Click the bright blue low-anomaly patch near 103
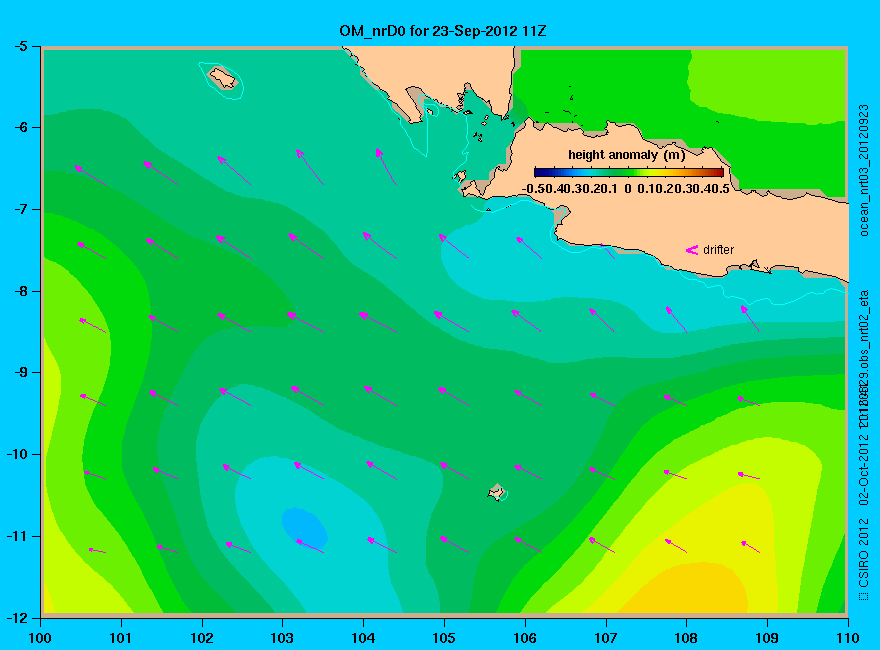 point(304,527)
